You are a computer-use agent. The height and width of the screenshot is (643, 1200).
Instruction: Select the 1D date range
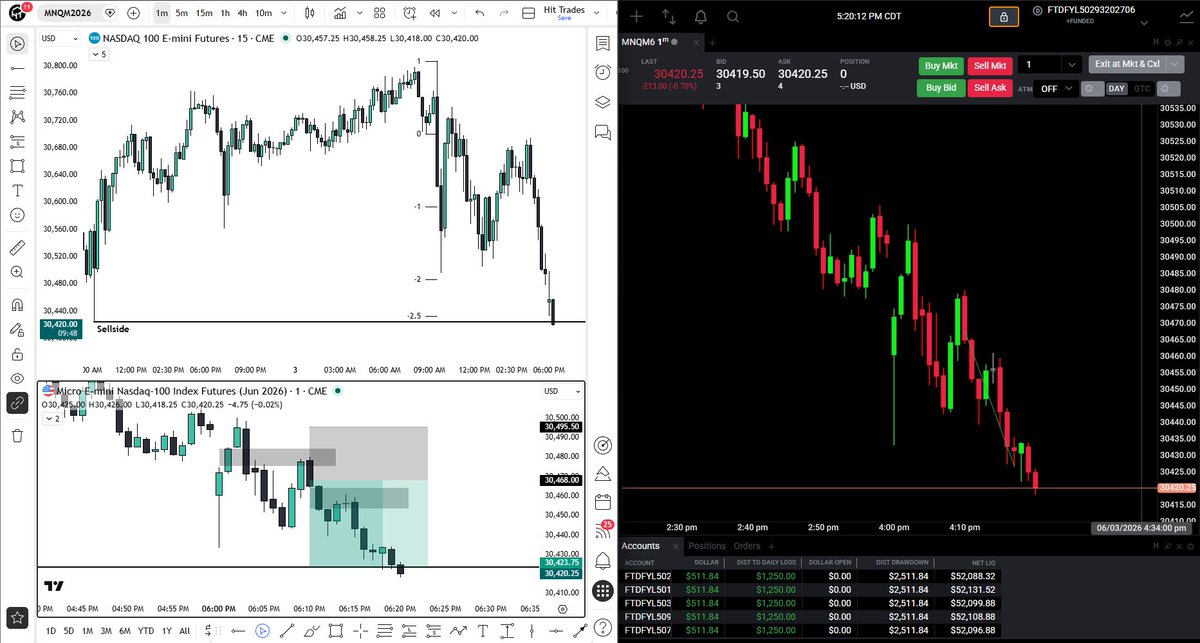click(50, 631)
